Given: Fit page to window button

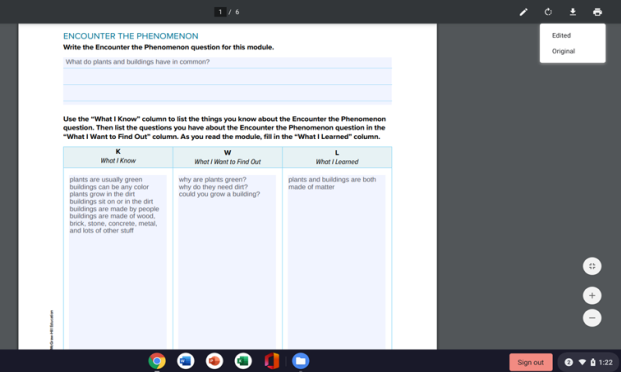Looking at the screenshot, I should (592, 266).
